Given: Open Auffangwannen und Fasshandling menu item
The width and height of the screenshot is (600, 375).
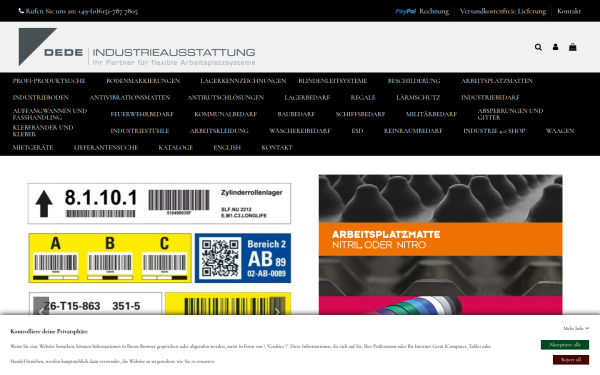Looking at the screenshot, I should point(50,114).
